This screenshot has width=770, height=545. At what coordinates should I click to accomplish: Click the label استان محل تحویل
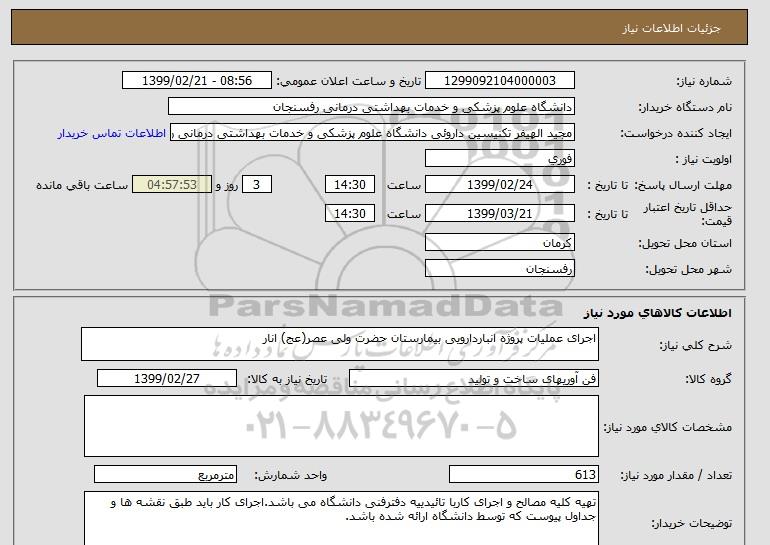click(685, 244)
